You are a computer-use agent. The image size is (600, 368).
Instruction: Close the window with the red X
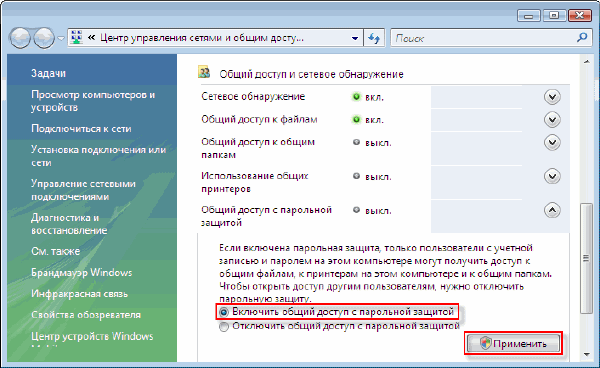pyautogui.click(x=579, y=16)
